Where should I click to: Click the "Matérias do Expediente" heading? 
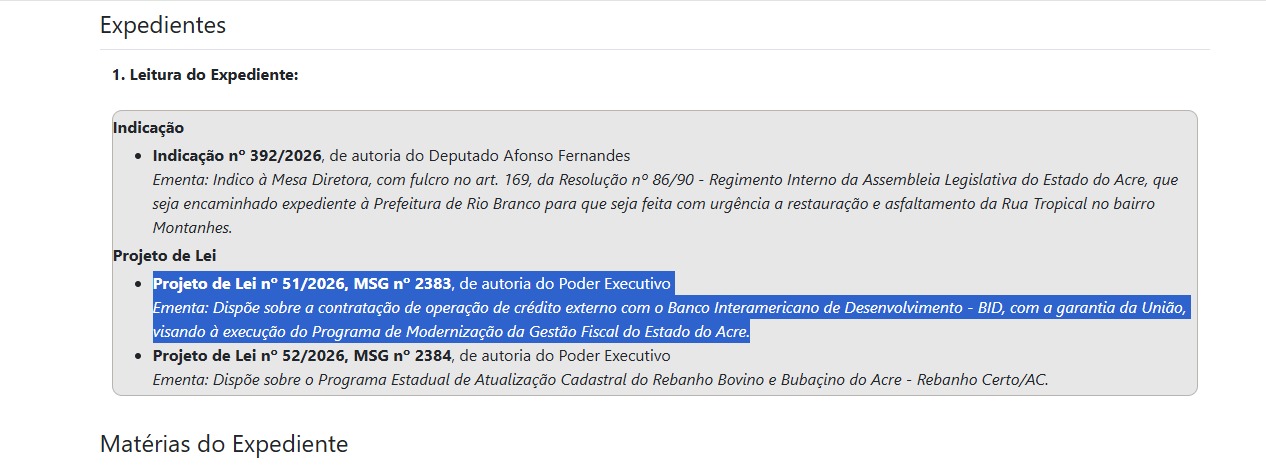(224, 444)
